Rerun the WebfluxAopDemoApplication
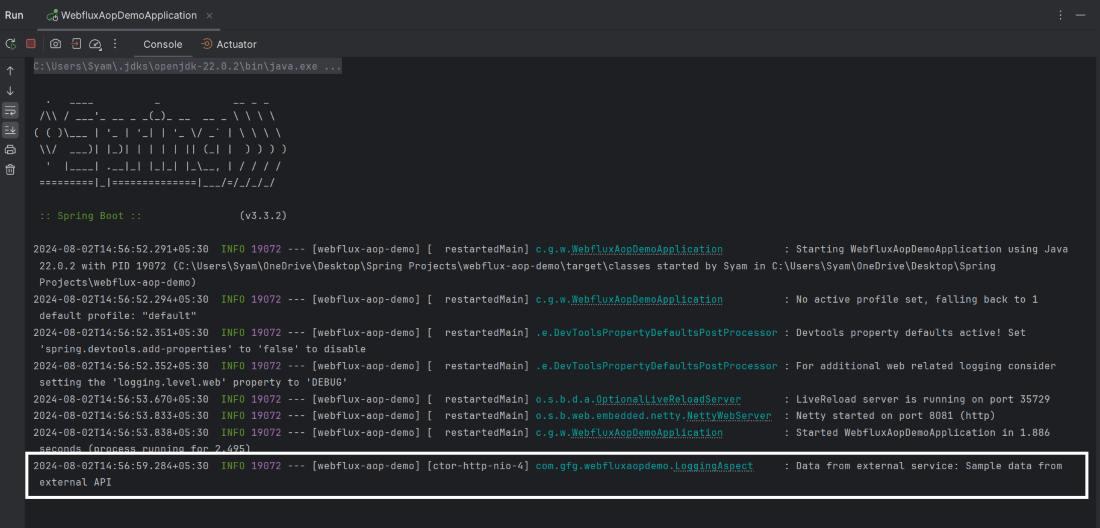 coord(11,44)
